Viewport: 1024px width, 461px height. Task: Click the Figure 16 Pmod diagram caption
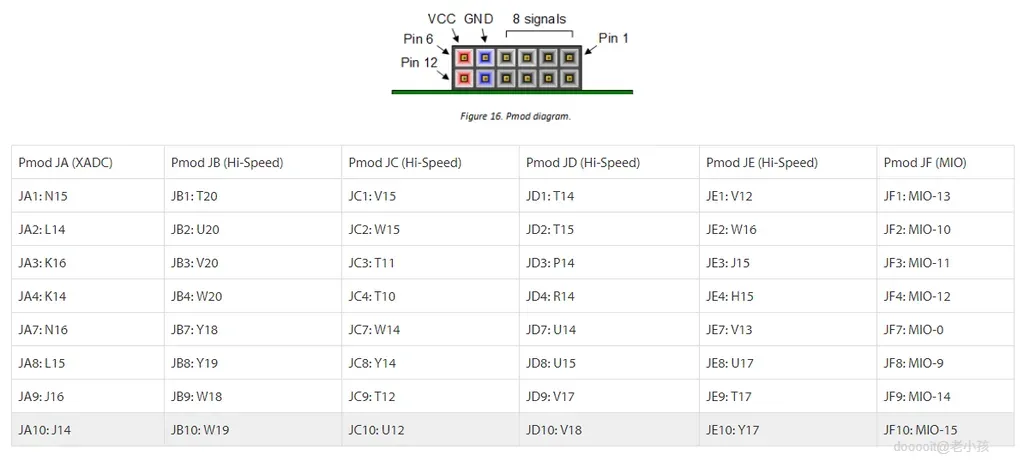[515, 116]
